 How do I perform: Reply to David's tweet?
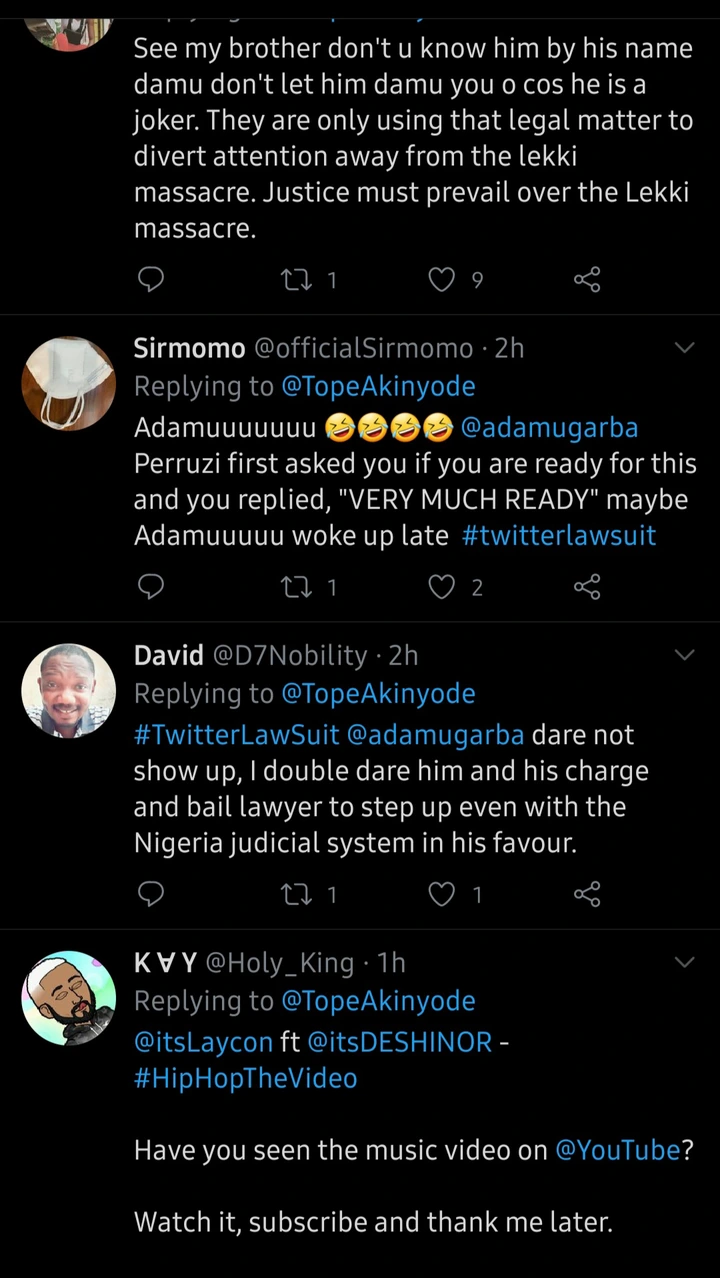click(x=150, y=894)
